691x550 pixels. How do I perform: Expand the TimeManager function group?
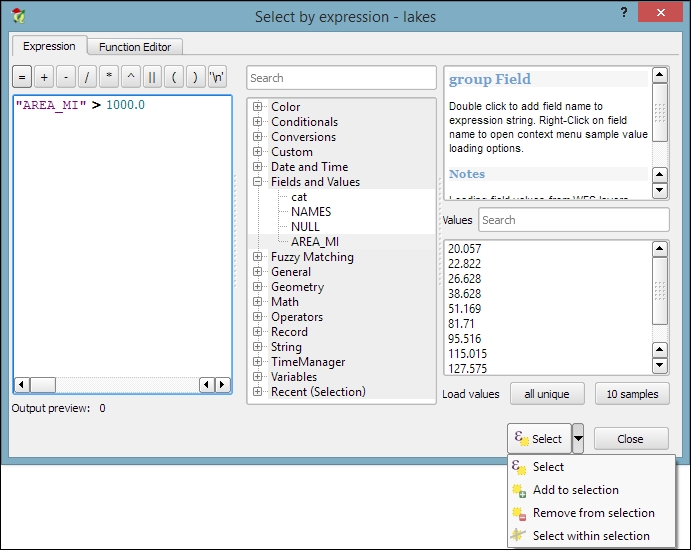click(x=257, y=361)
